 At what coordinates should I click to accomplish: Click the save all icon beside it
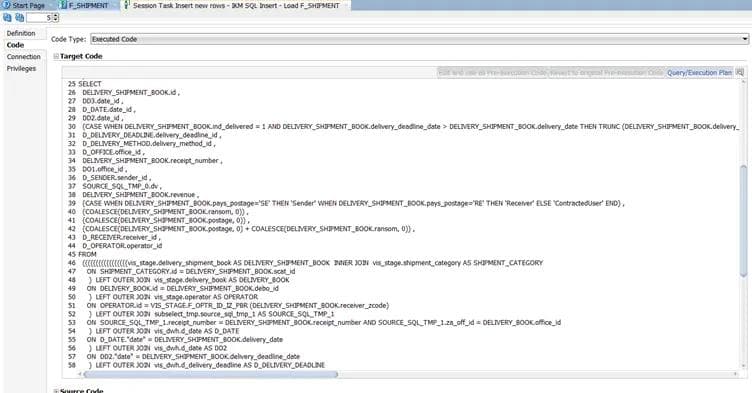click(20, 17)
